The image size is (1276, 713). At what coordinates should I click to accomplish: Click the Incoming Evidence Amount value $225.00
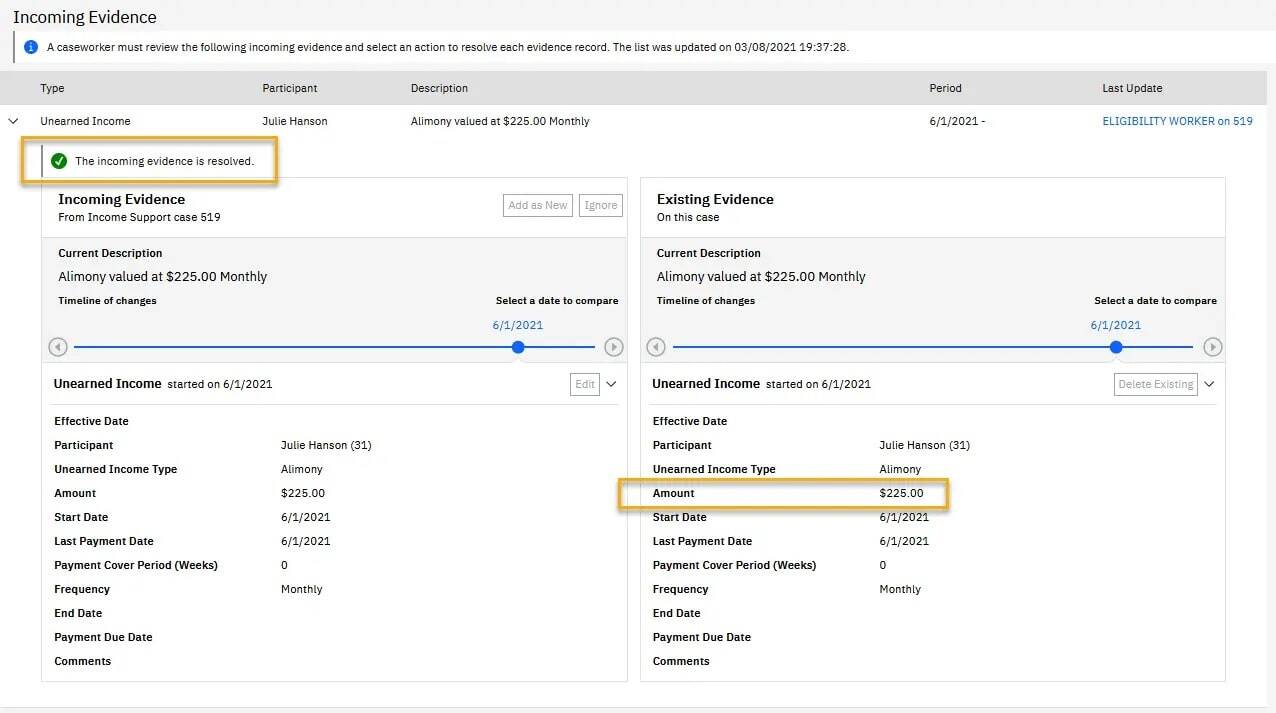tap(303, 493)
